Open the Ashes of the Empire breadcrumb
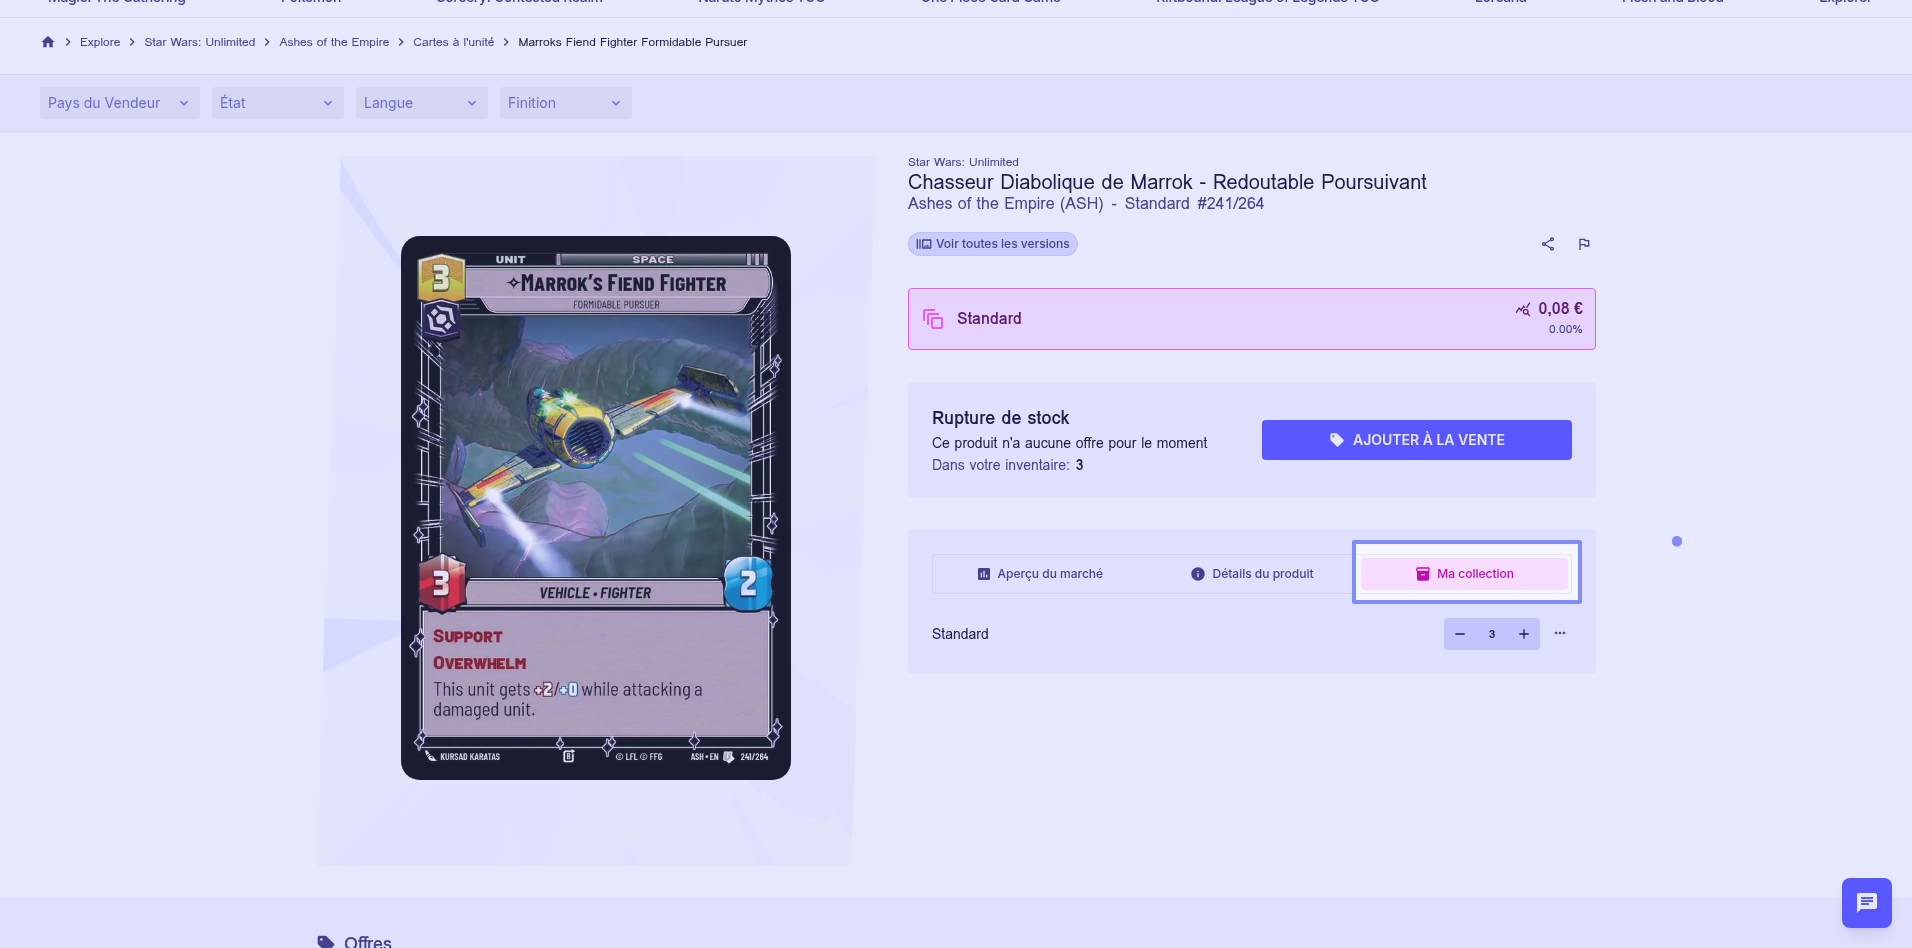 (334, 42)
